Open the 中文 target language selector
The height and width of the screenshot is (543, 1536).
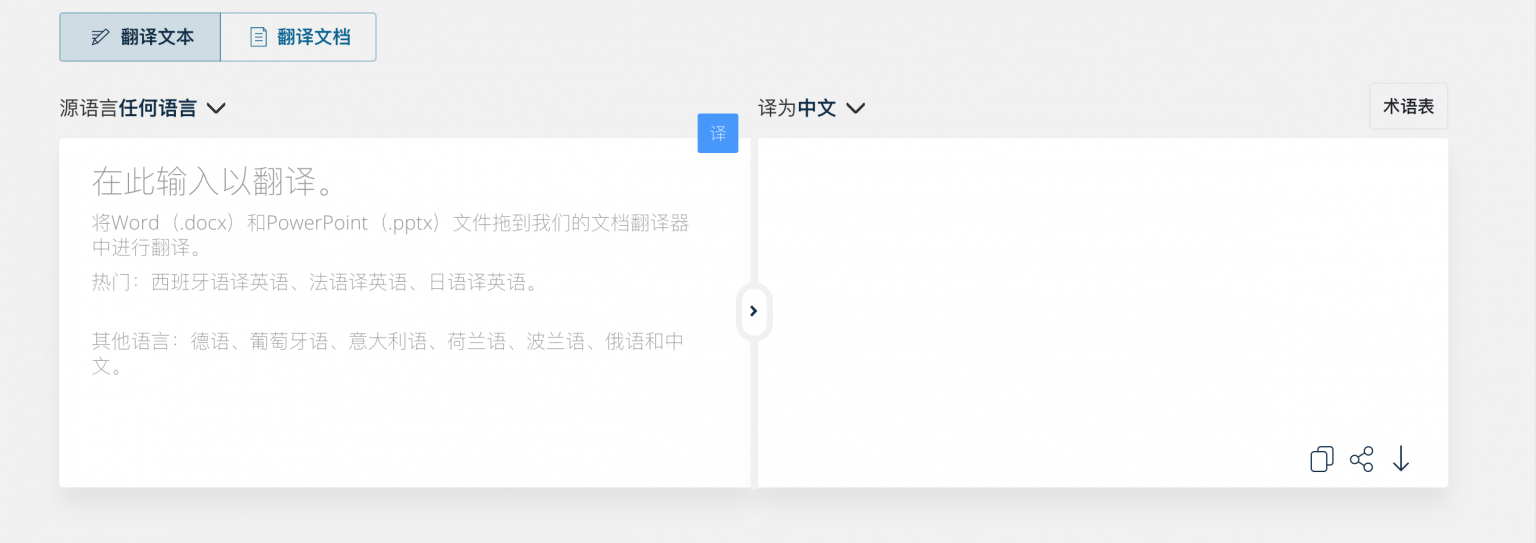[816, 108]
